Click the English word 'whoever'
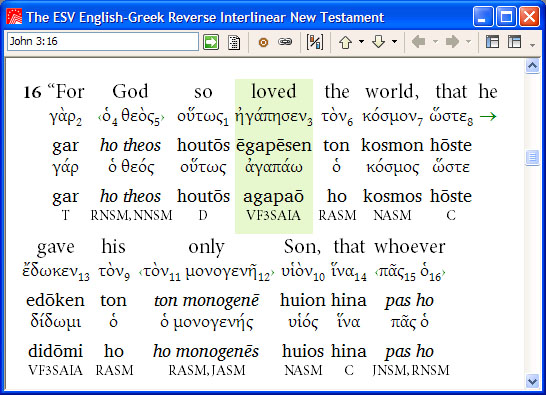The height and width of the screenshot is (395, 546). tap(410, 247)
